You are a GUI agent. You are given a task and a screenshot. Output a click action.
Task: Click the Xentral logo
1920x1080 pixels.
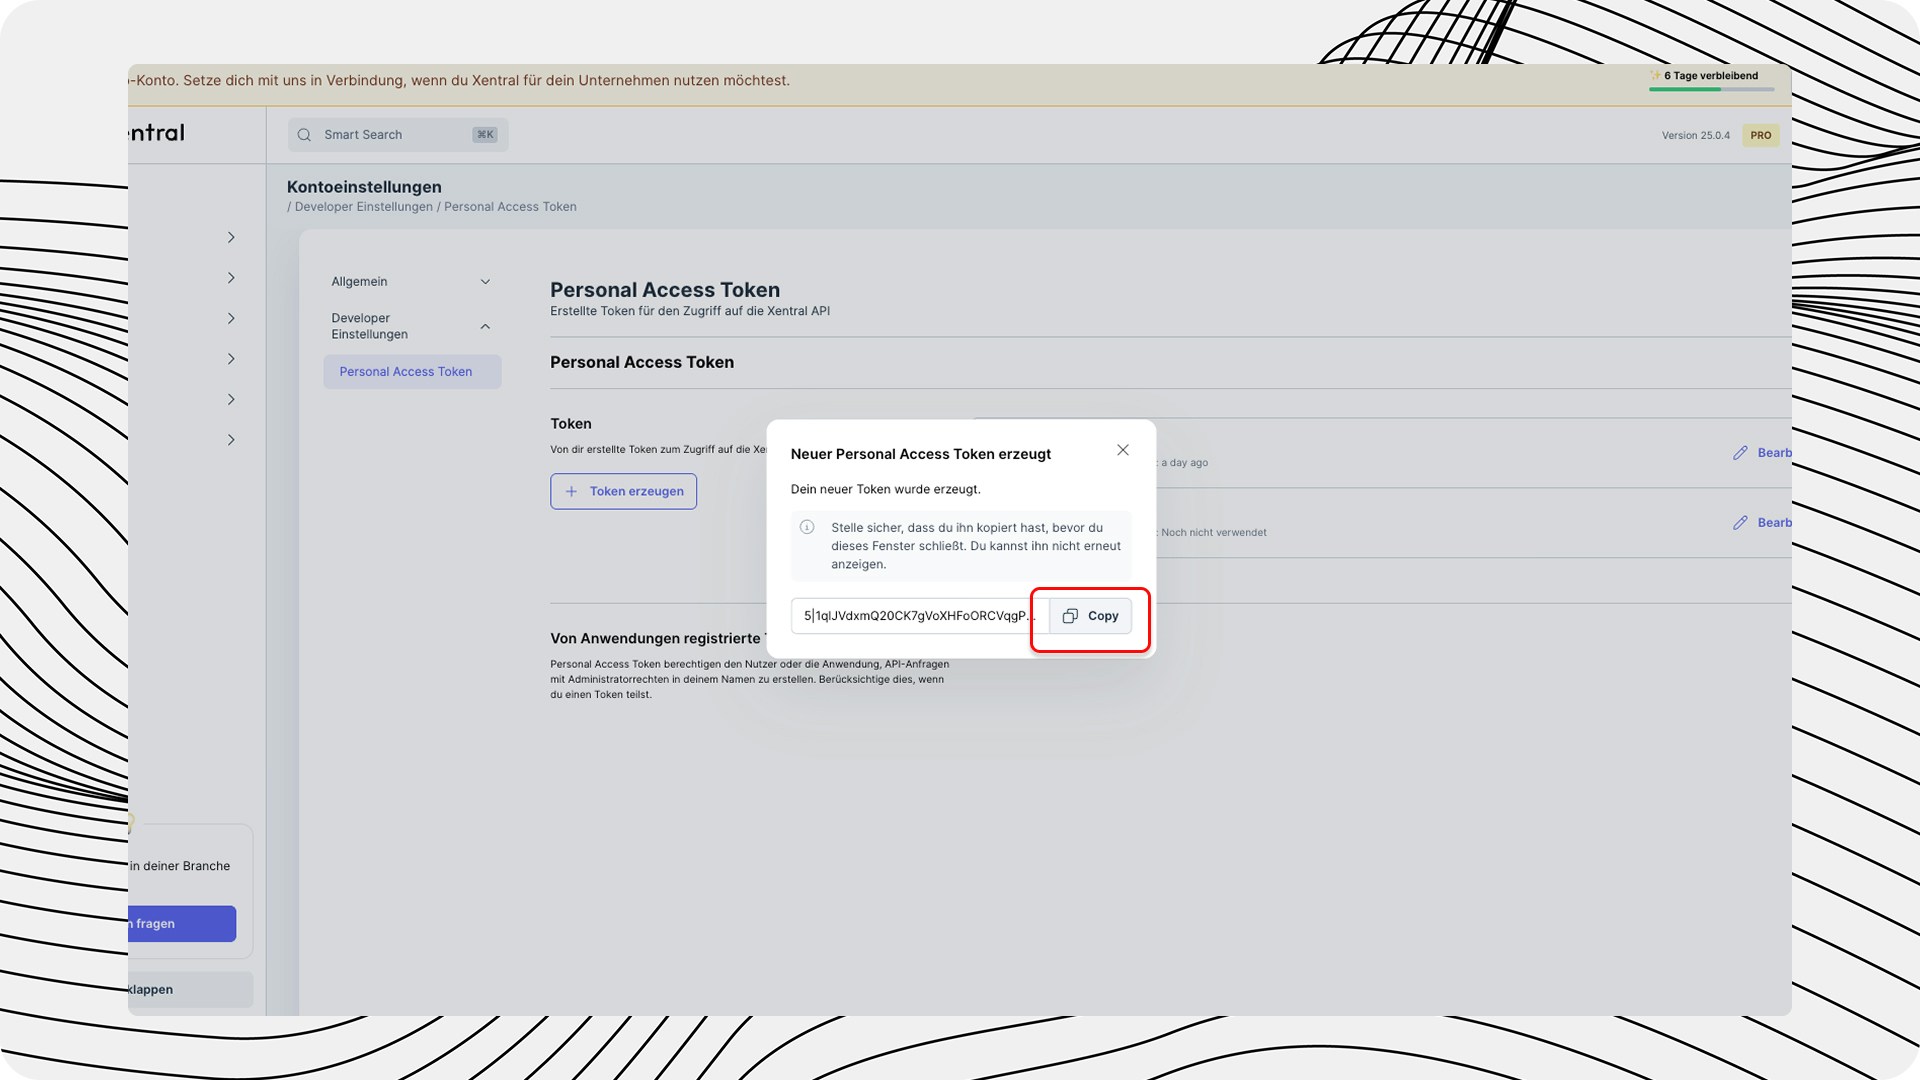tap(157, 133)
